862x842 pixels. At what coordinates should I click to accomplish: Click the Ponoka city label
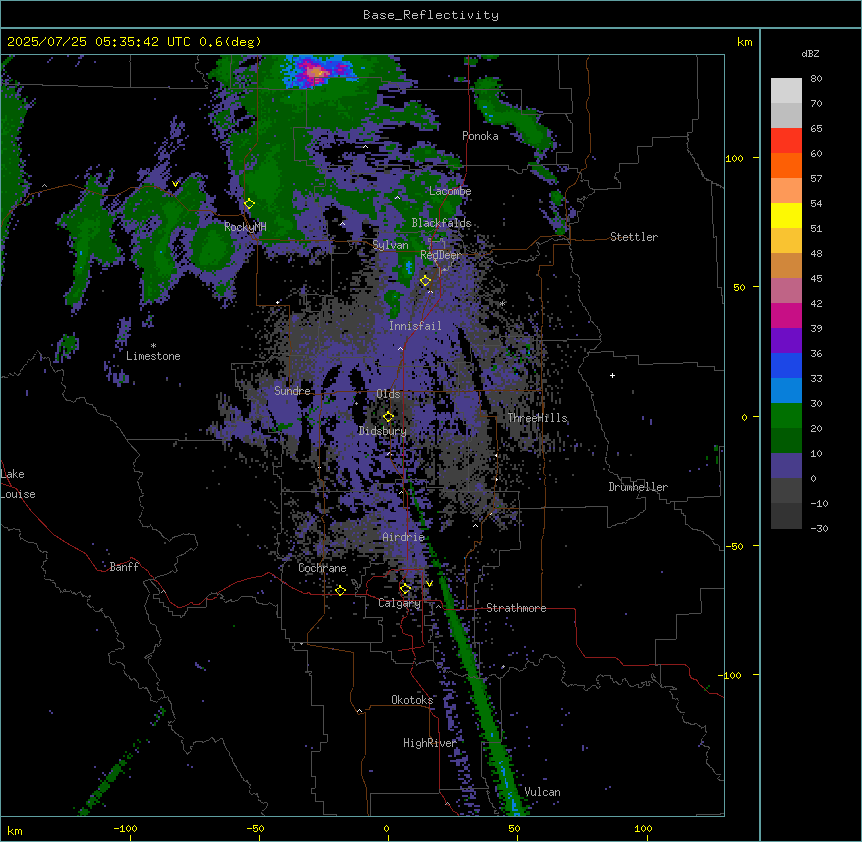click(480, 136)
